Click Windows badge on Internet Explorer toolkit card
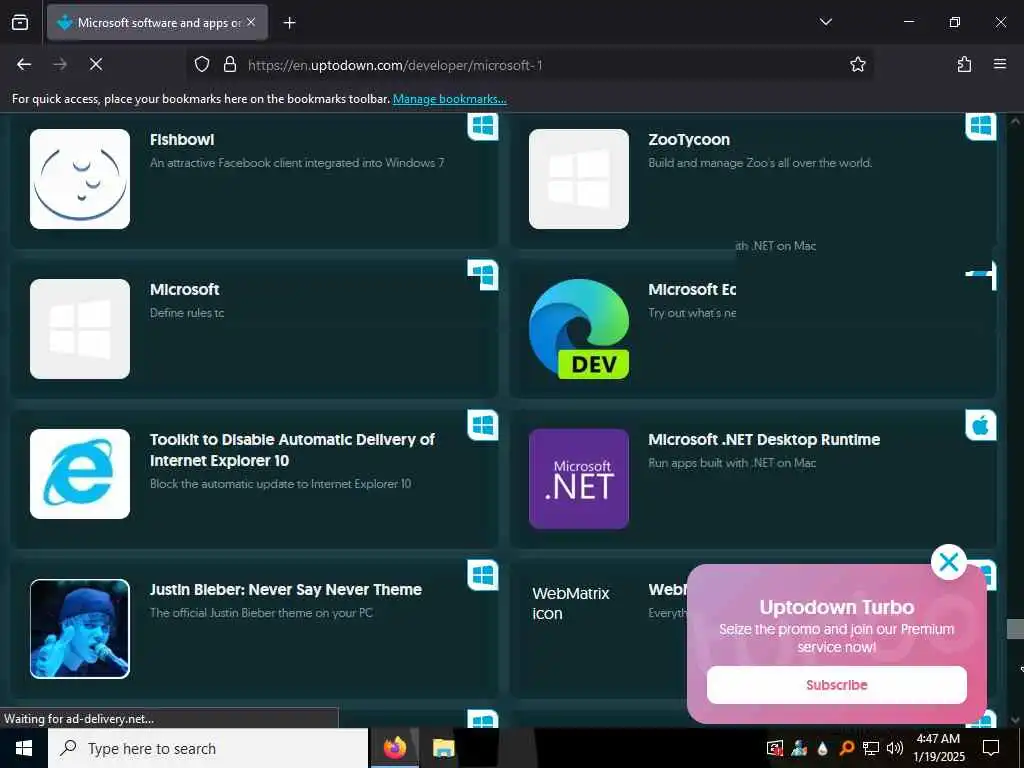Viewport: 1024px width, 768px height. click(x=483, y=426)
